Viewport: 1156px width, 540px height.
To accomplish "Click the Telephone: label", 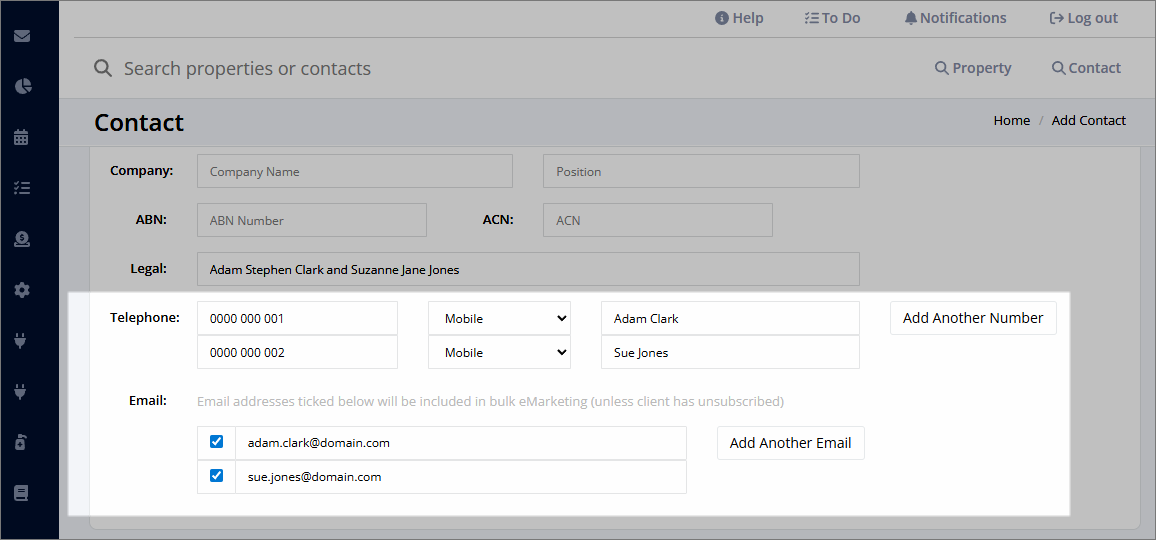I will 145,317.
